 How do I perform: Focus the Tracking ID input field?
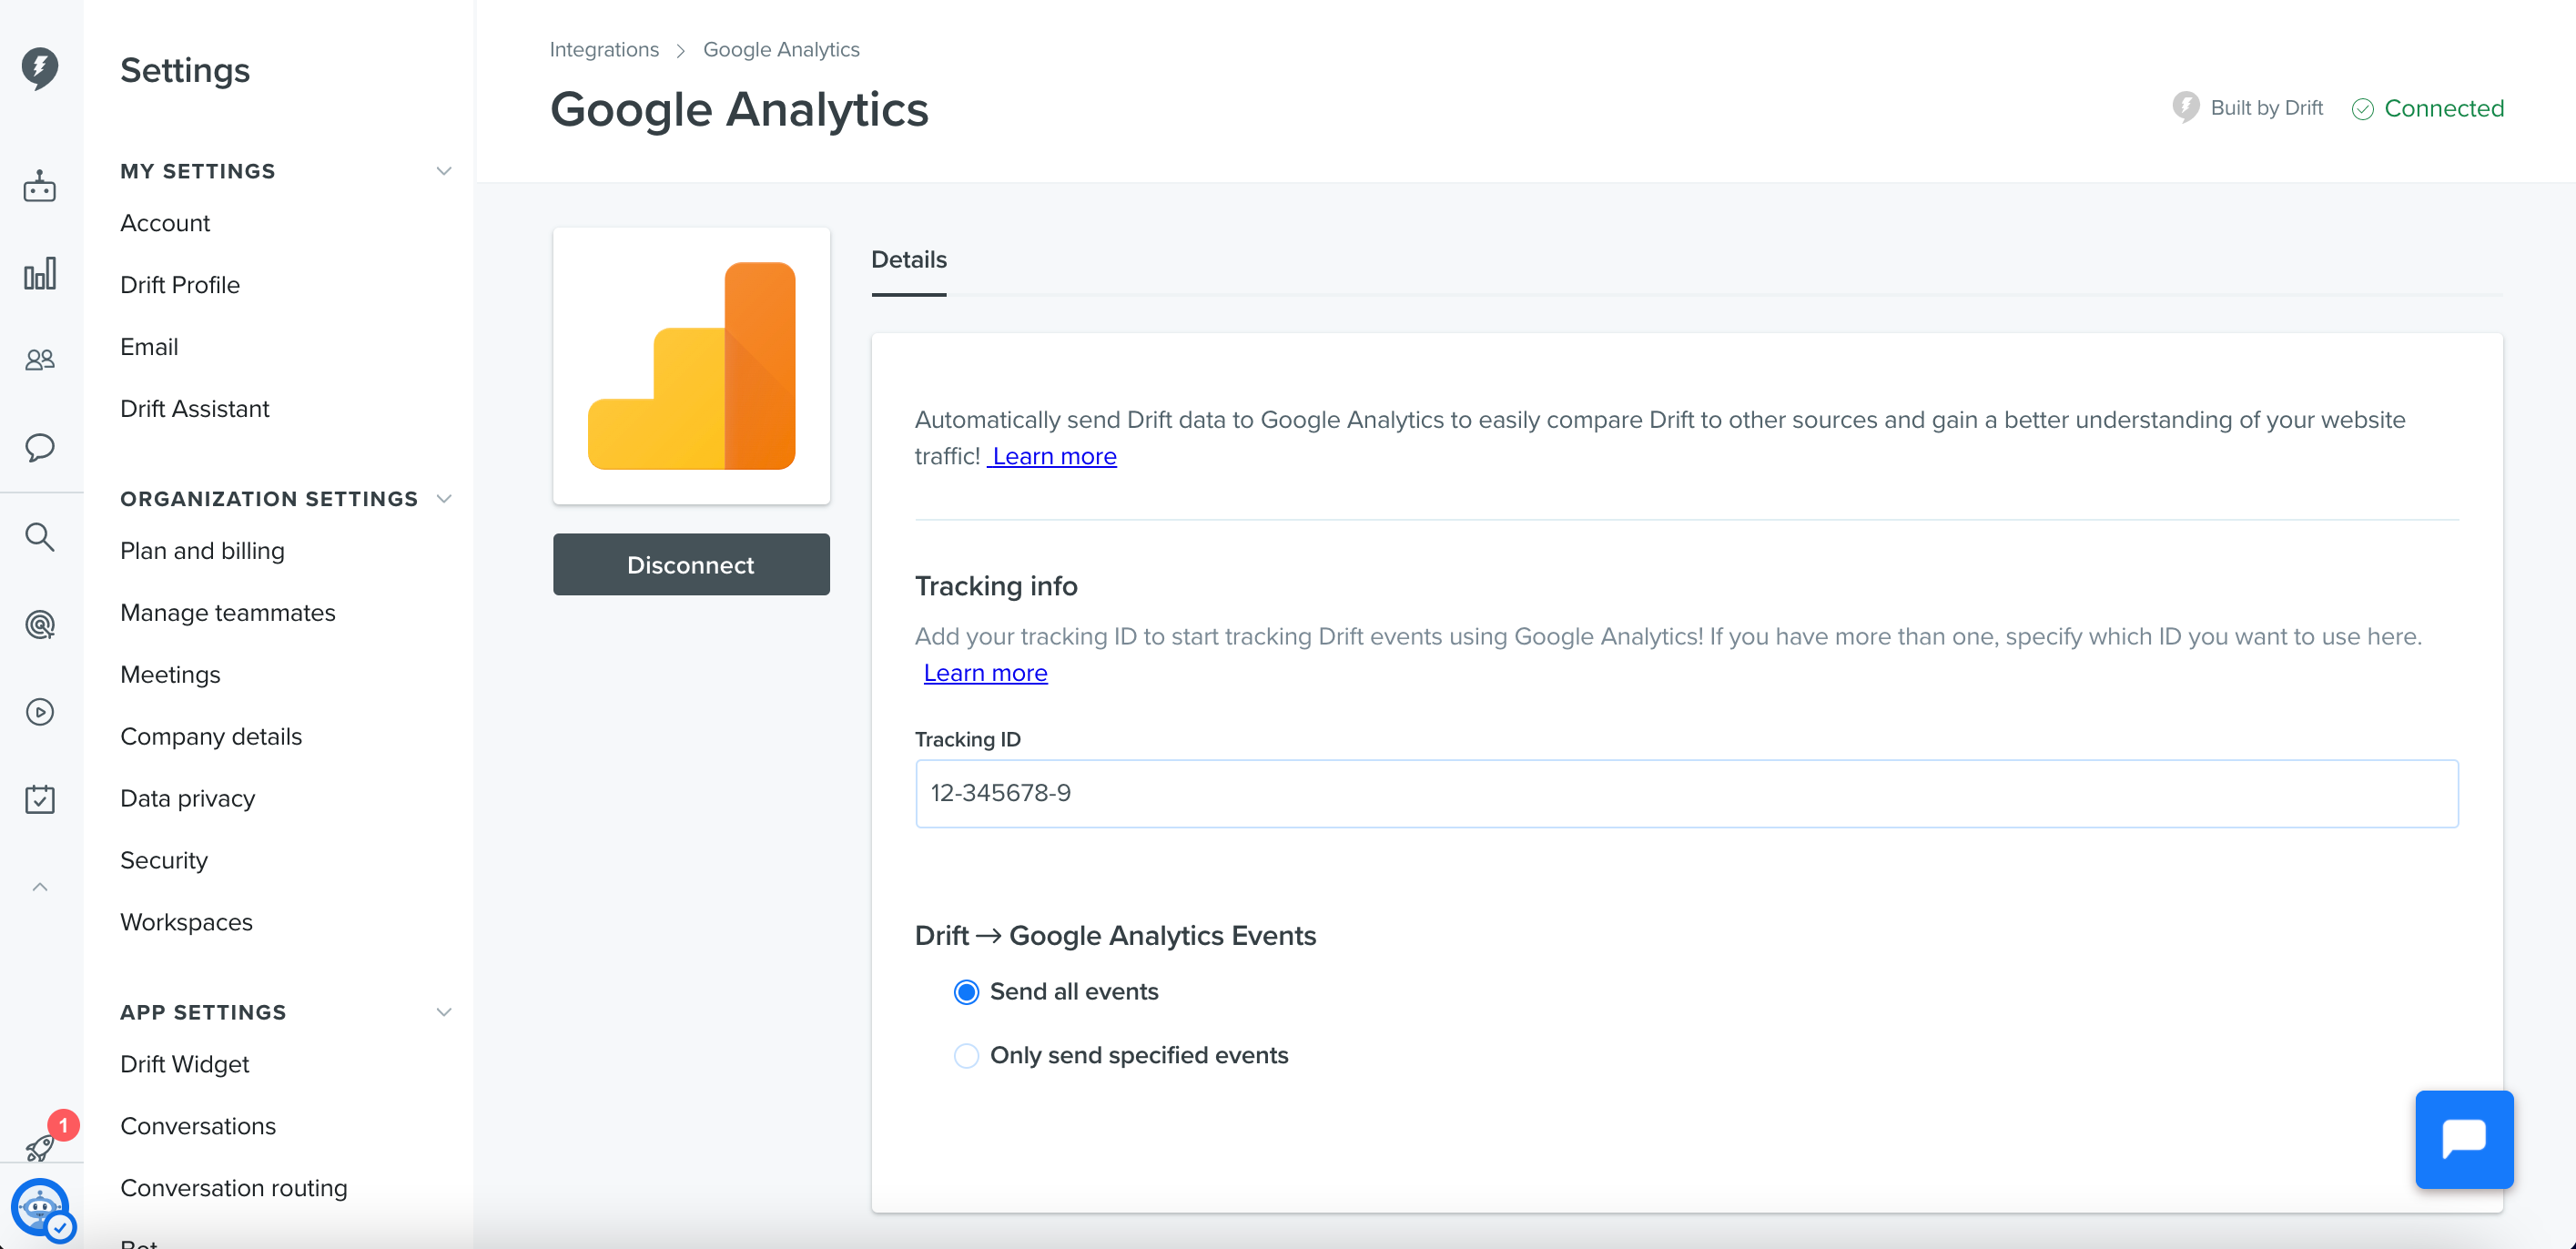(1686, 794)
